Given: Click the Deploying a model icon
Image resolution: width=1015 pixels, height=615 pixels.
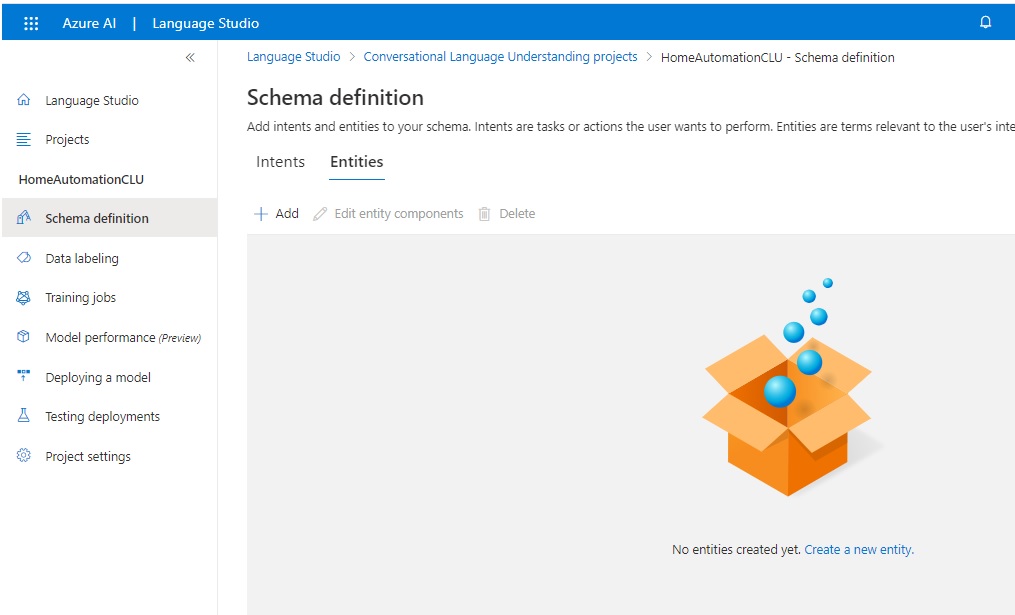Looking at the screenshot, I should (24, 377).
